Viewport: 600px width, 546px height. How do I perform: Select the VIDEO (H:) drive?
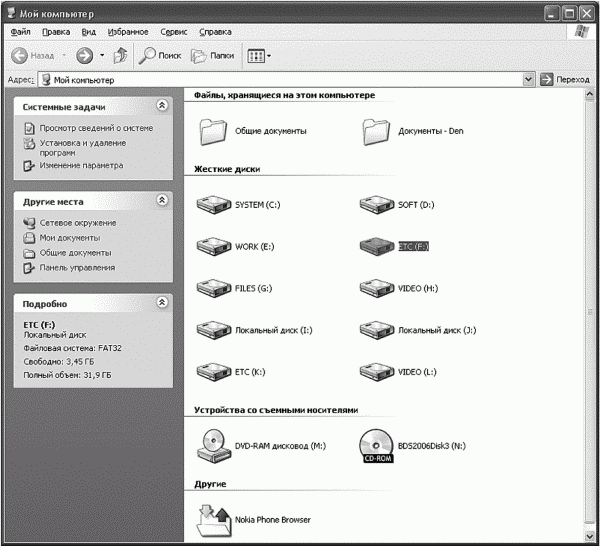click(375, 288)
